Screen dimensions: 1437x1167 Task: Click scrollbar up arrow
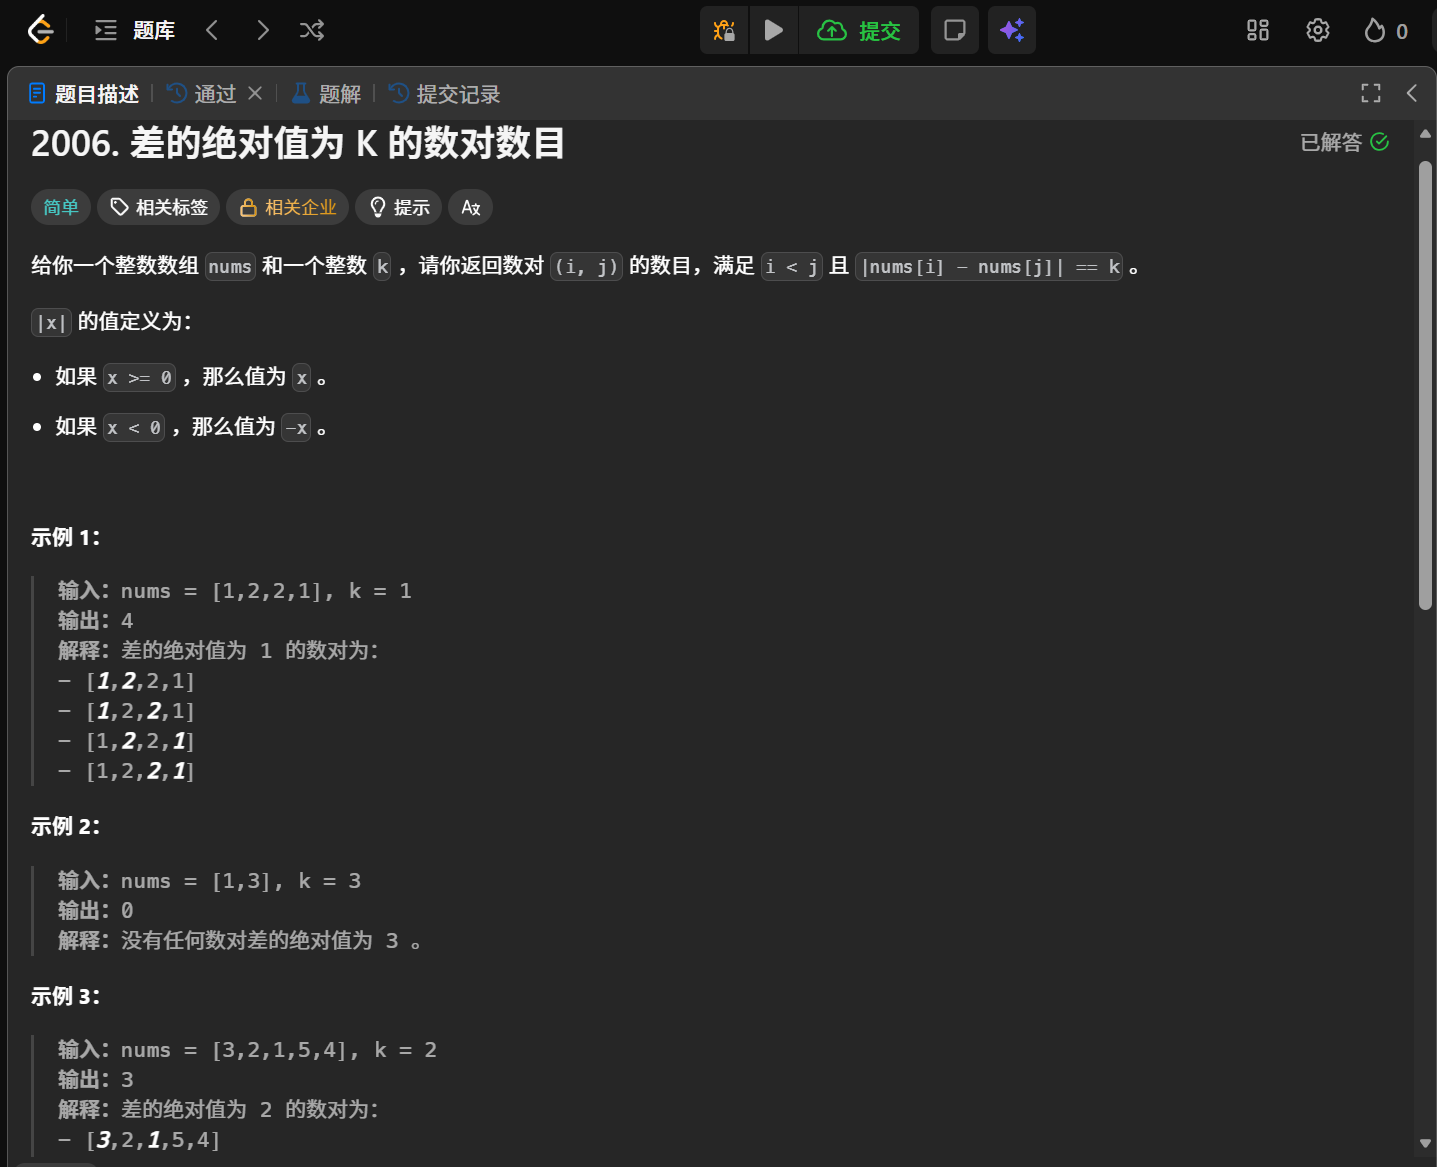1425,133
